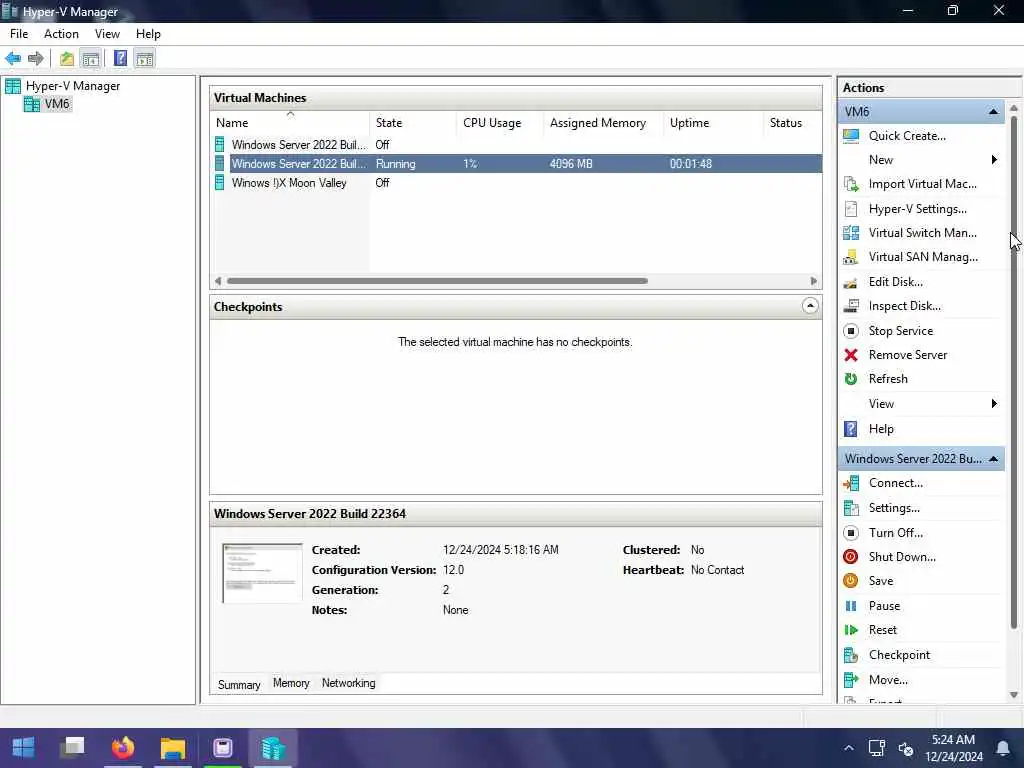This screenshot has height=768, width=1024.
Task: Click the VM list scroll left arrow
Action: pyautogui.click(x=218, y=281)
